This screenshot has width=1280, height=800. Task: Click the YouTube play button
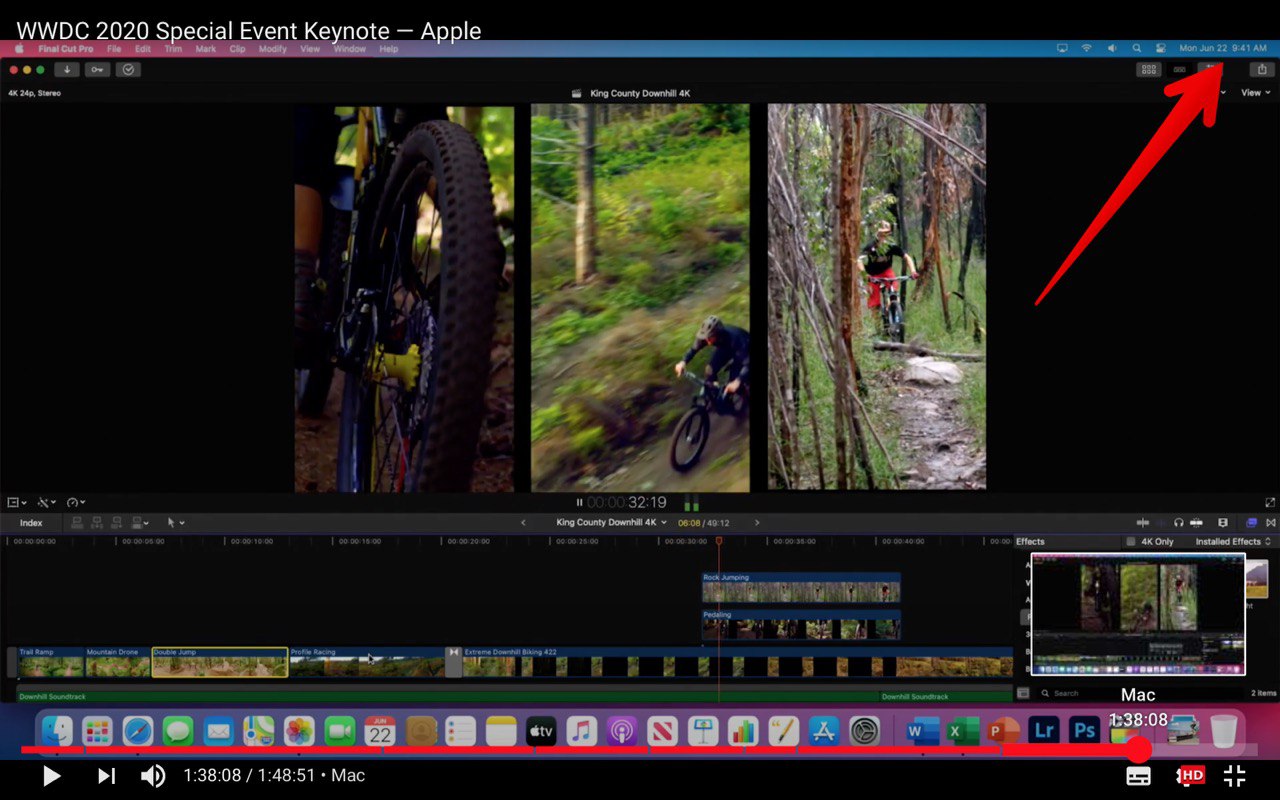tap(51, 776)
